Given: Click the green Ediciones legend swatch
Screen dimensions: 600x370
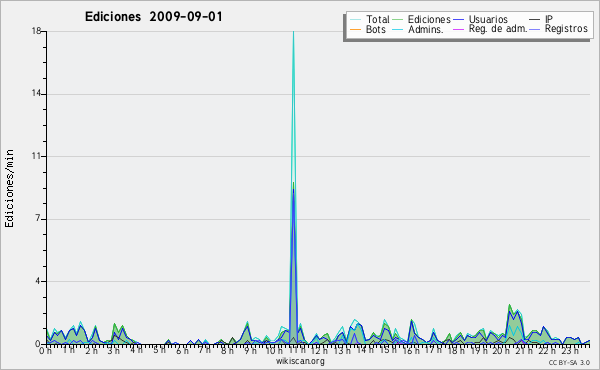Looking at the screenshot, I should 398,20.
